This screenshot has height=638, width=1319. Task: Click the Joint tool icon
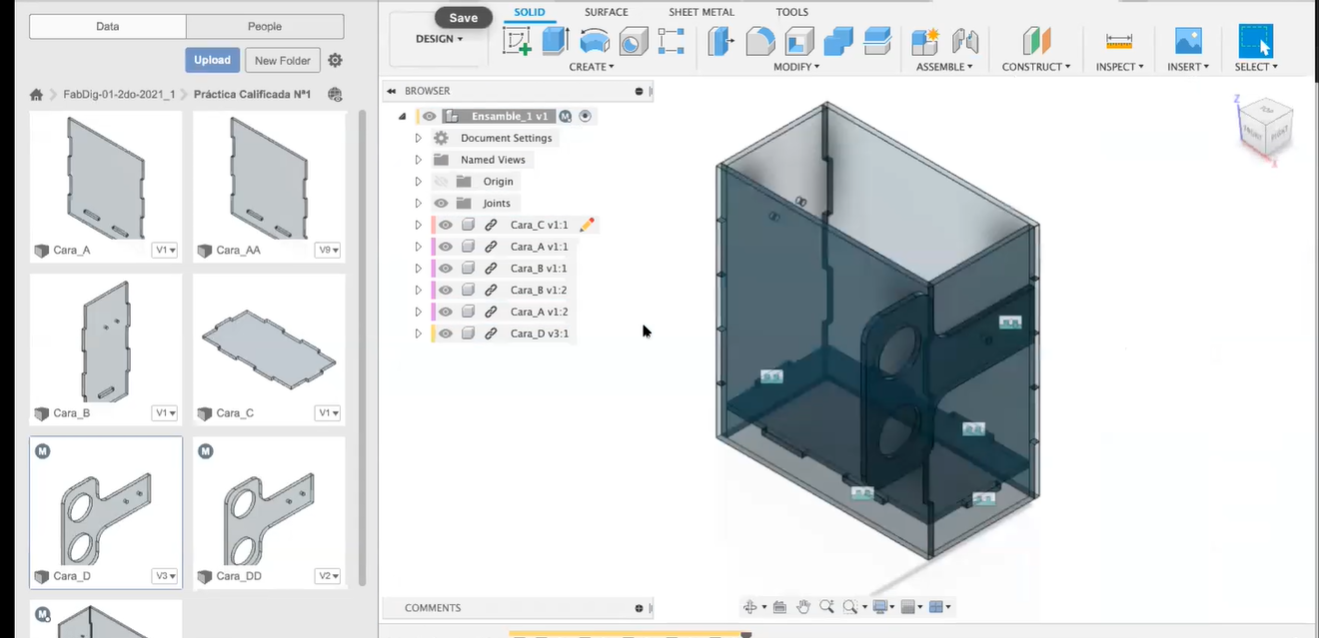(x=965, y=41)
